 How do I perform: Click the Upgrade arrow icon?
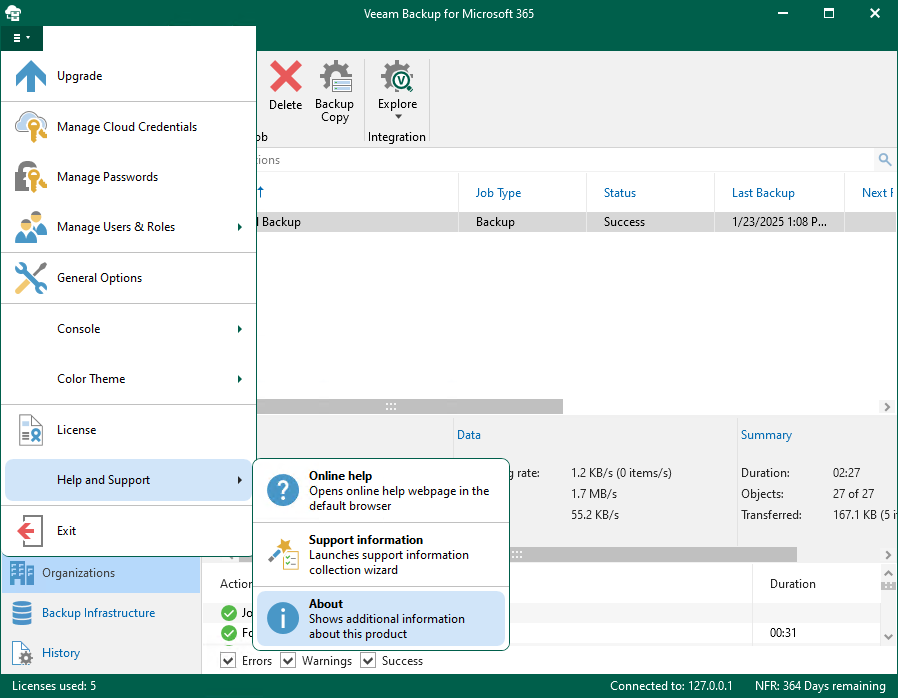coord(31,76)
